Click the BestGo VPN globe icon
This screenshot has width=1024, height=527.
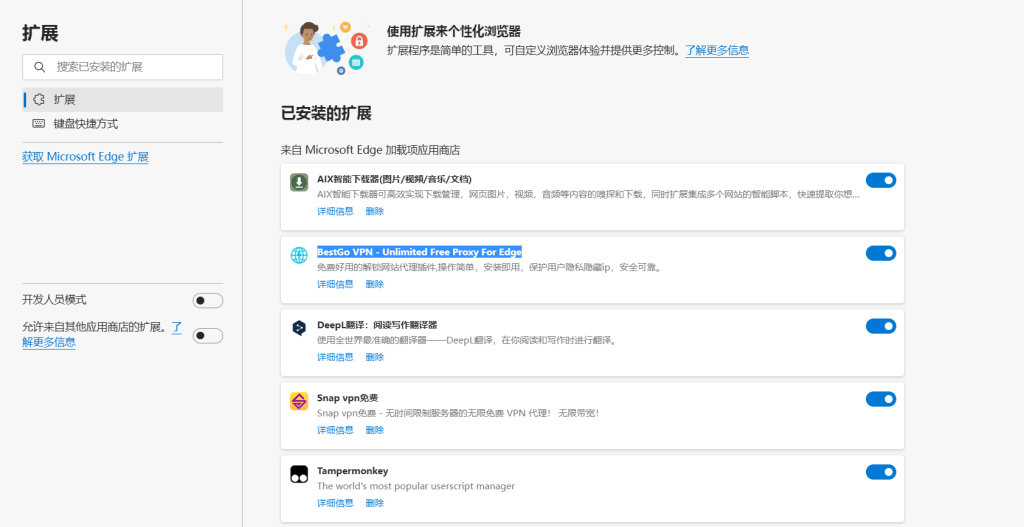point(299,255)
